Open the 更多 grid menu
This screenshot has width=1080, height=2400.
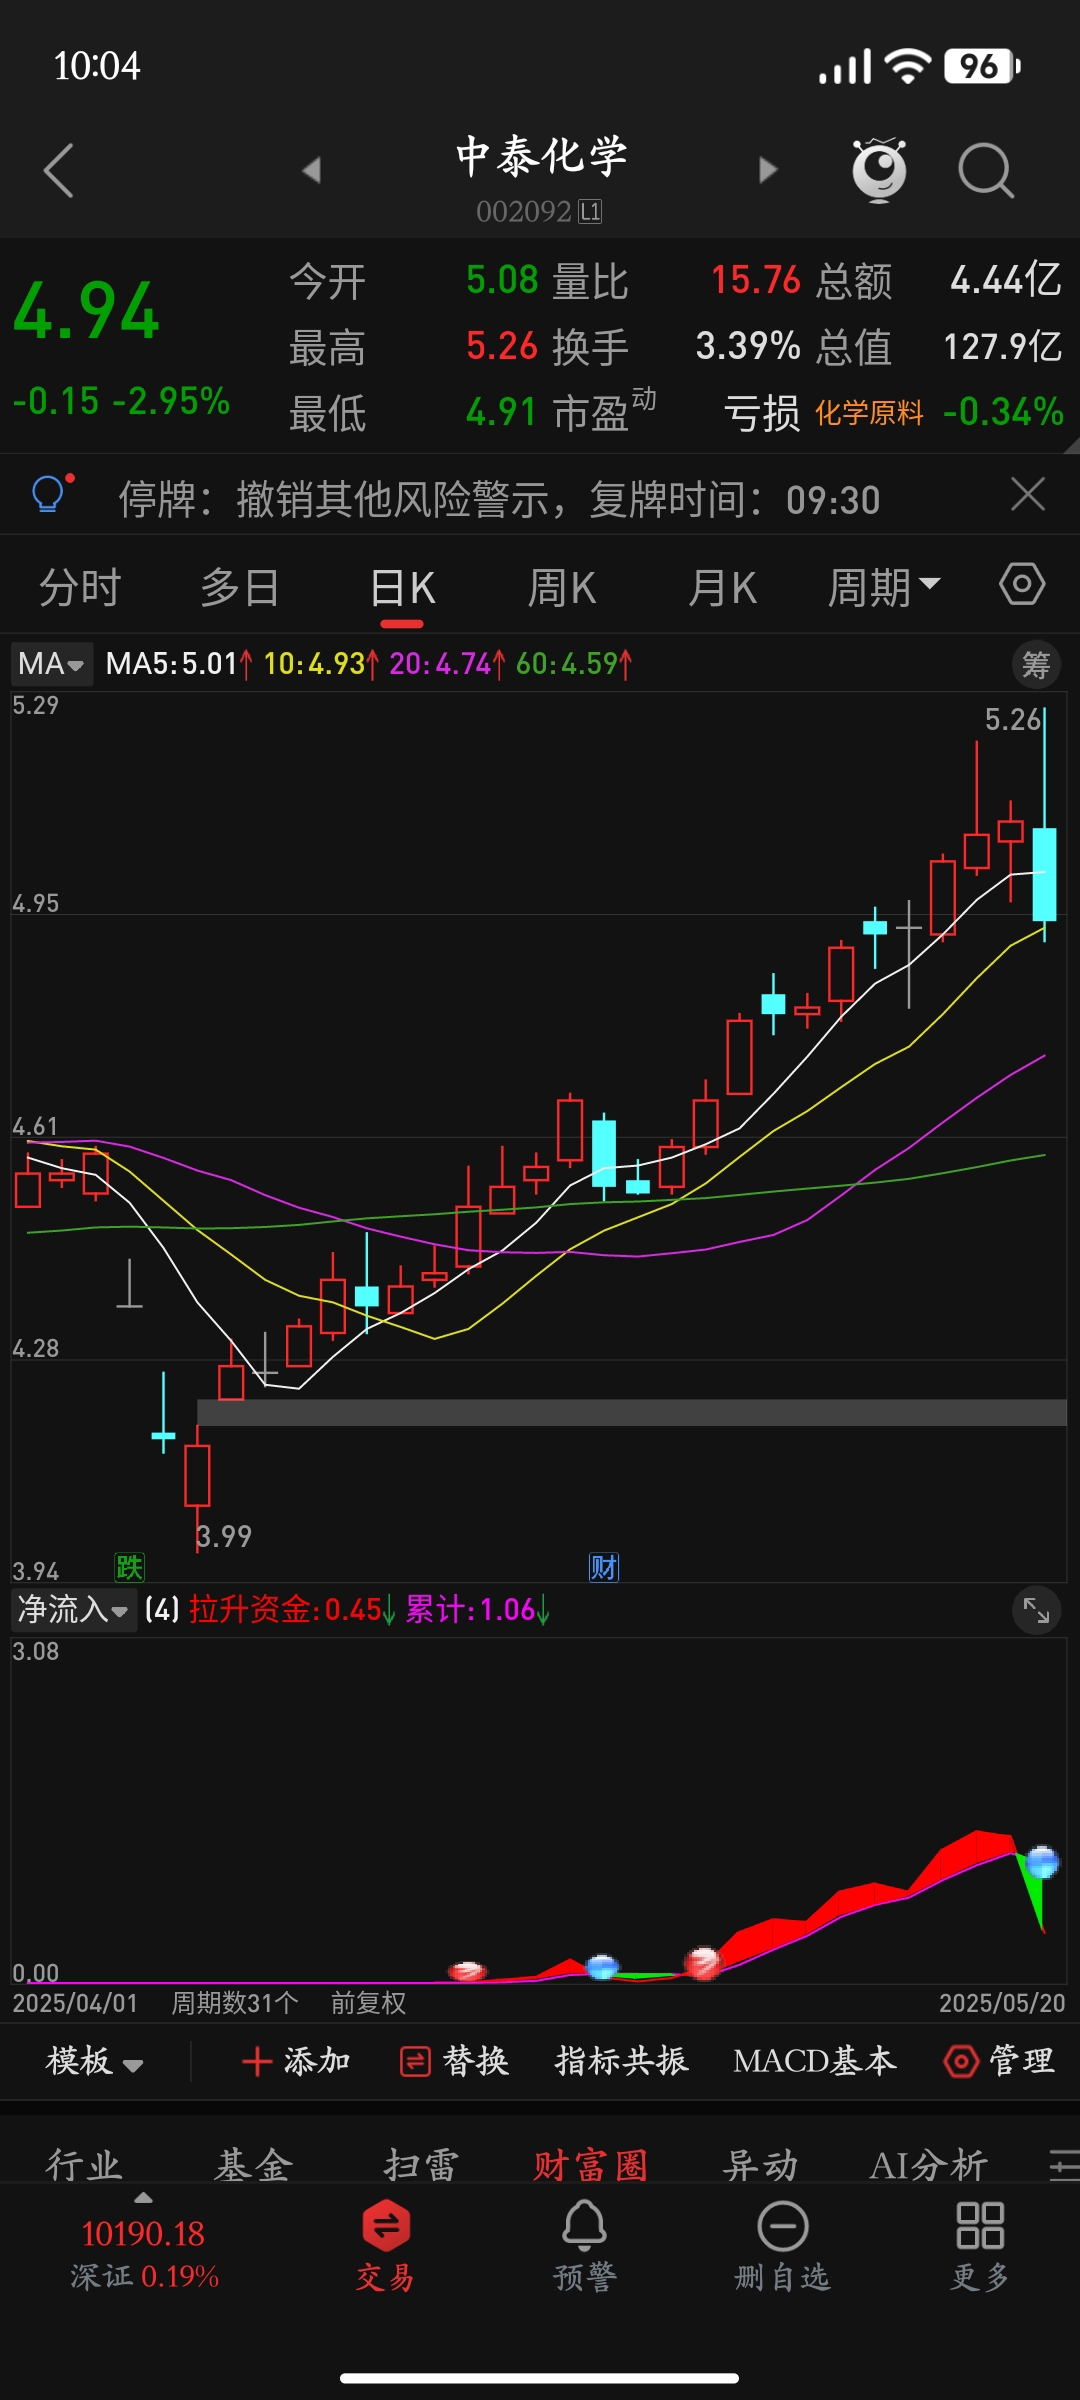pos(980,2246)
